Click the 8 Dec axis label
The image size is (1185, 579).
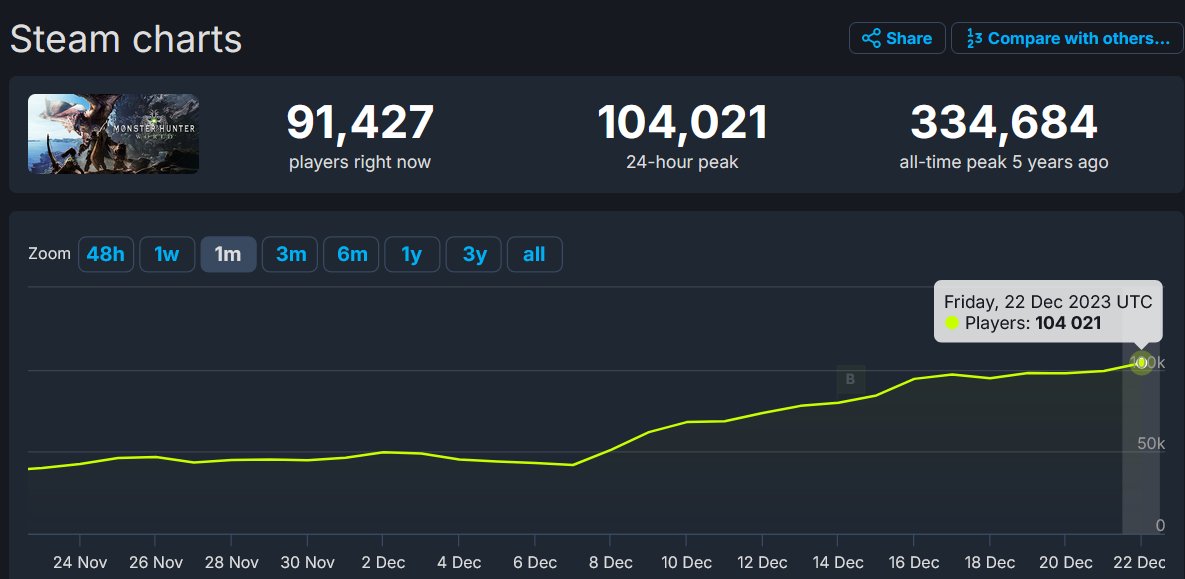tap(610, 562)
